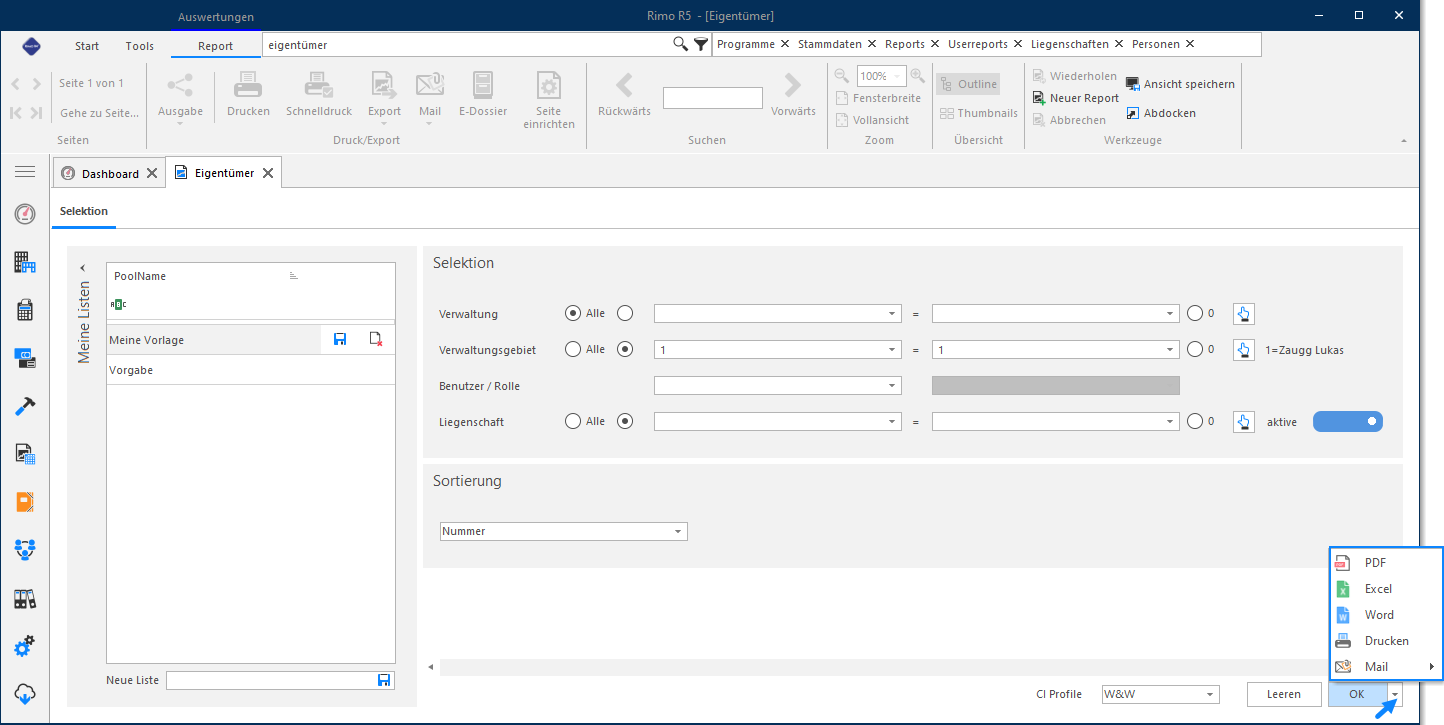Screen dimensions: 1444x725
Task: Open the building sidebar icon
Action: pyautogui.click(x=25, y=262)
